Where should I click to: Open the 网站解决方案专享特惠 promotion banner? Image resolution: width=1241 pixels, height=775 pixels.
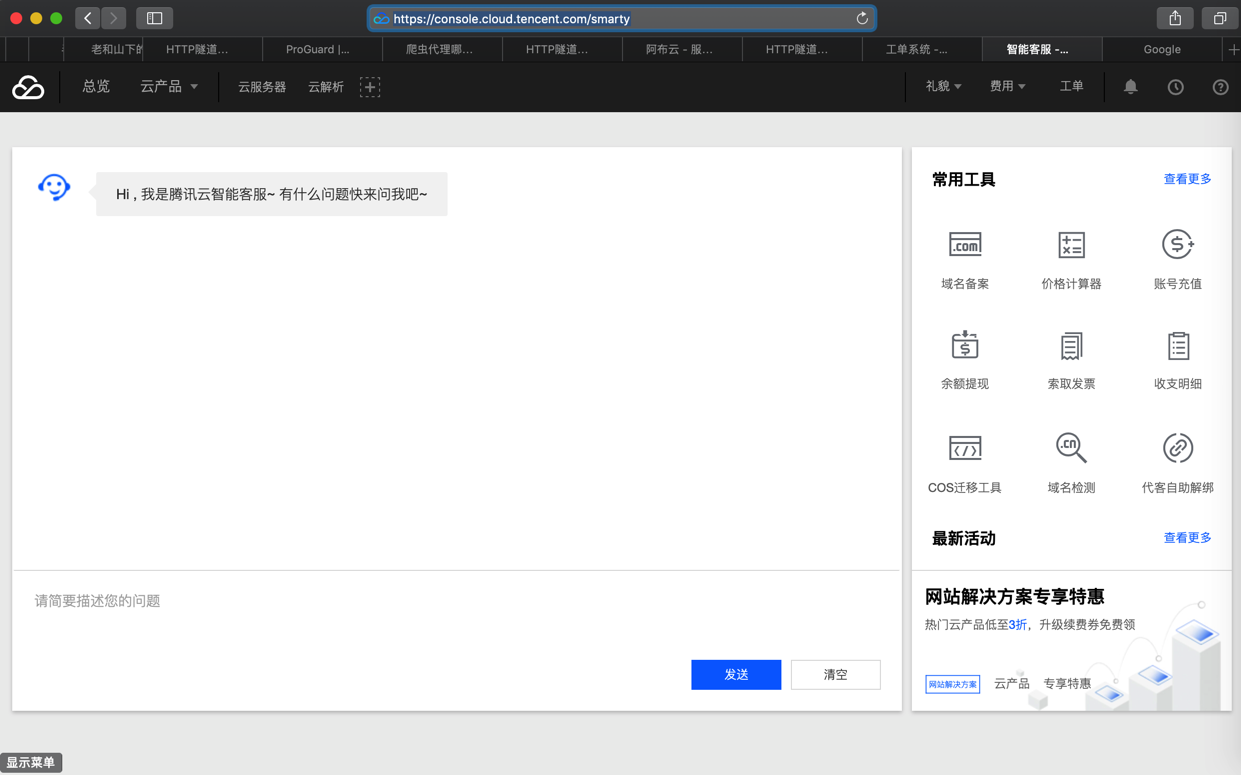pyautogui.click(x=1071, y=641)
